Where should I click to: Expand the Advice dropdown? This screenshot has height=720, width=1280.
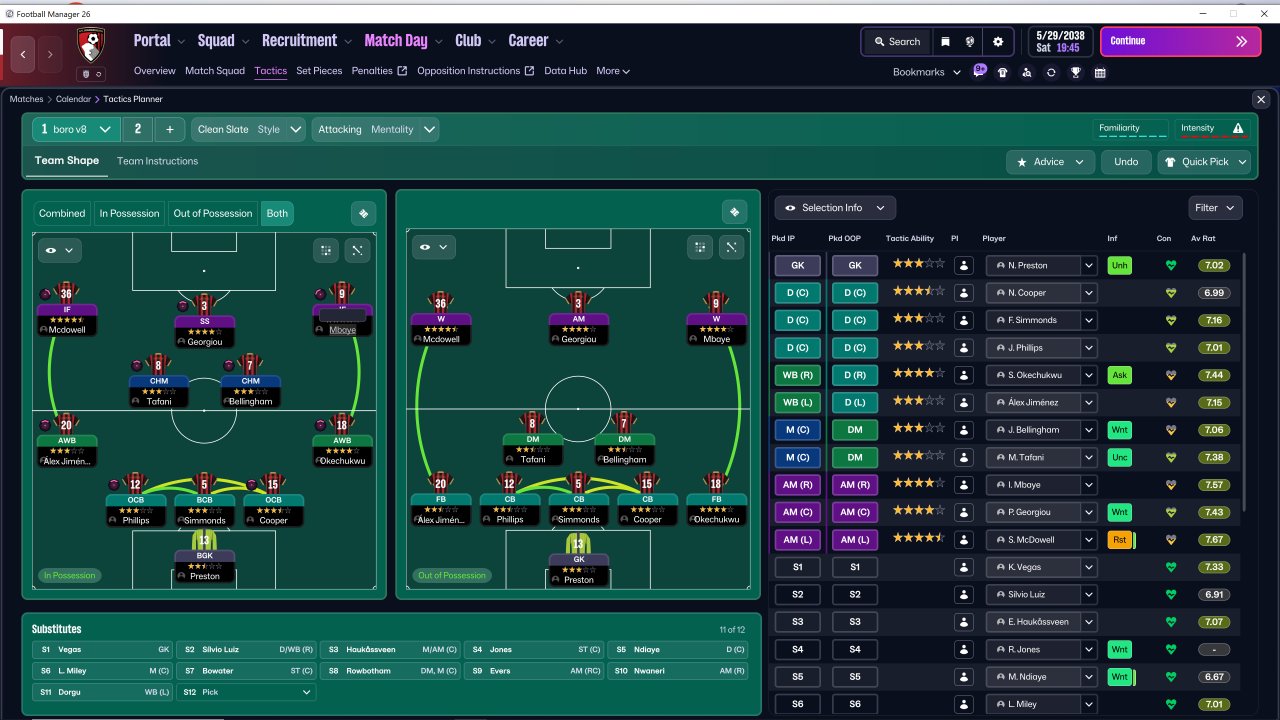coord(1050,162)
